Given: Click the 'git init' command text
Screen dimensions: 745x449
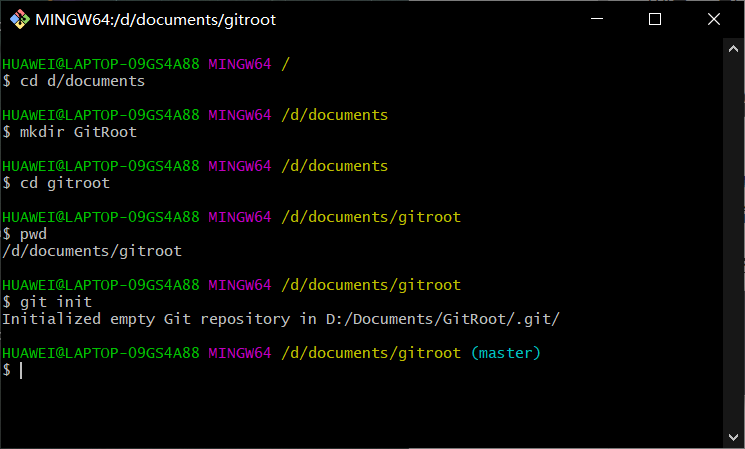Looking at the screenshot, I should (56, 302).
